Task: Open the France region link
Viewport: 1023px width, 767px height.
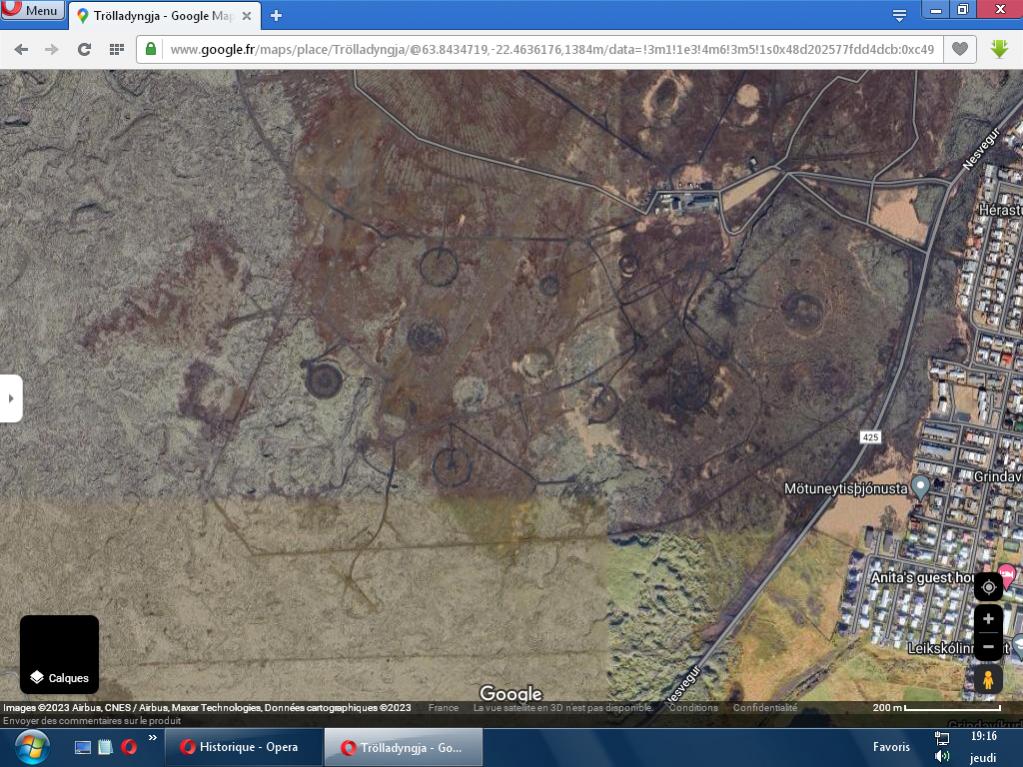Action: pyautogui.click(x=444, y=708)
